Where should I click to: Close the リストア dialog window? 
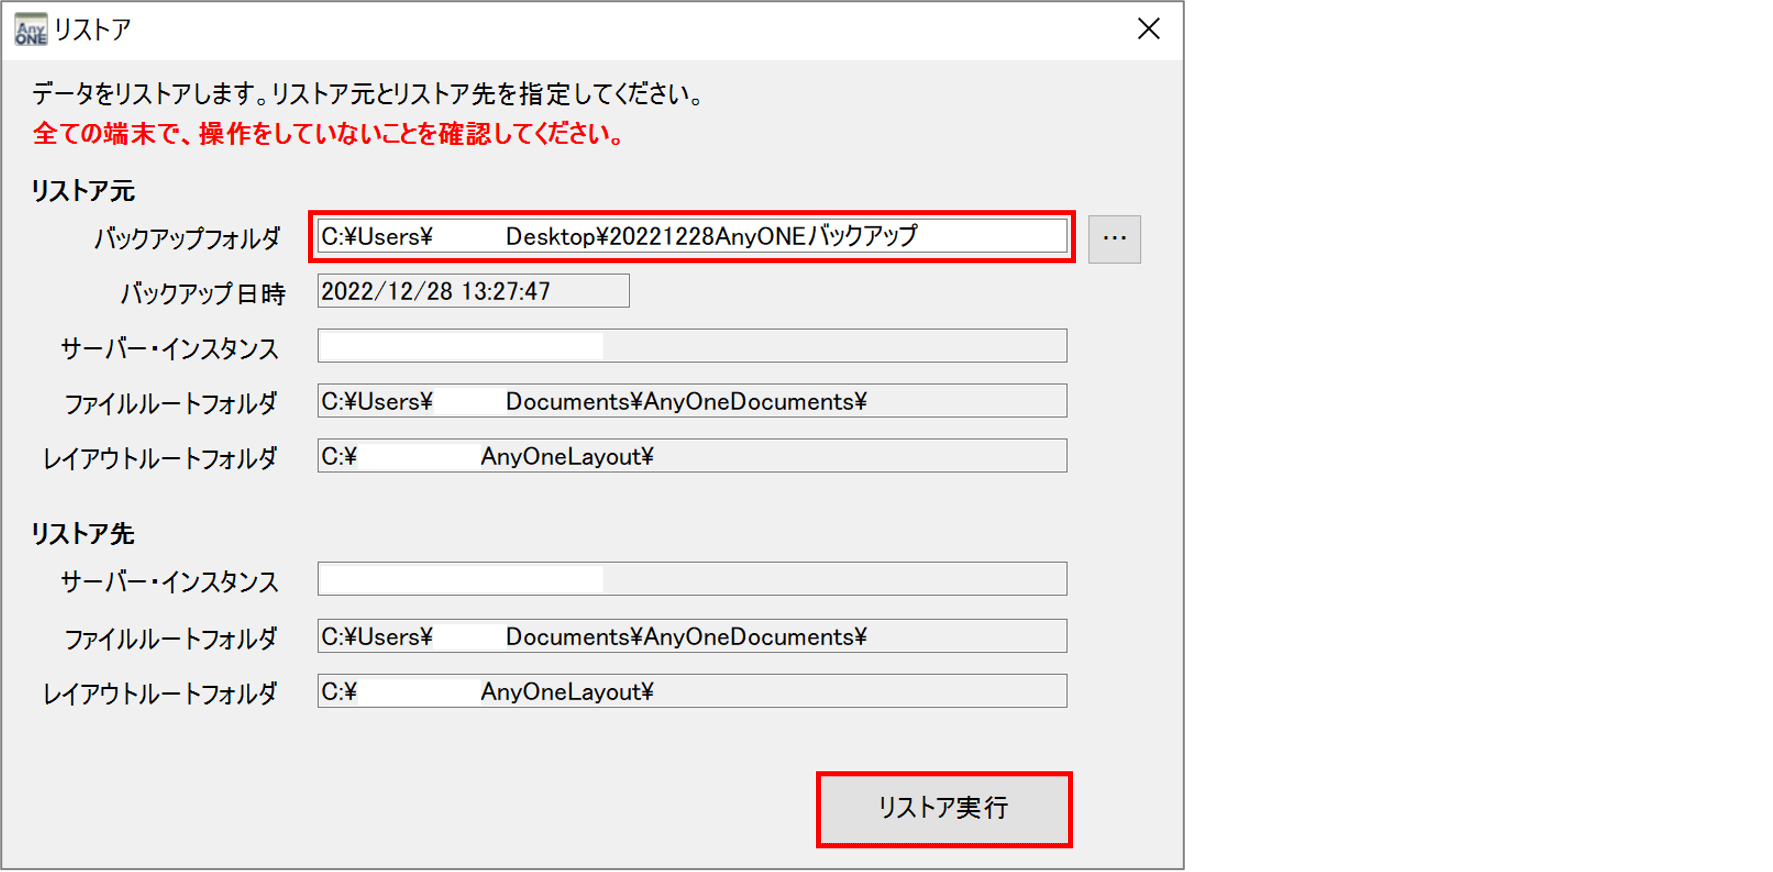click(x=1148, y=29)
